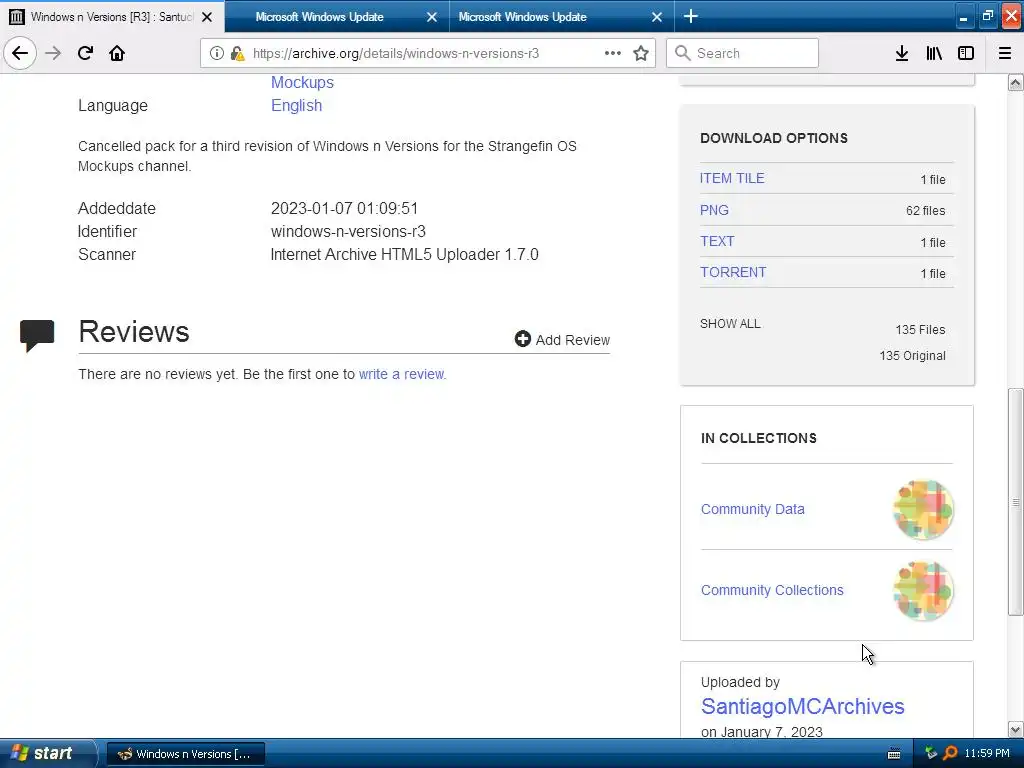Viewport: 1024px width, 768px height.
Task: Click the orange magnifier tray icon
Action: coord(950,753)
